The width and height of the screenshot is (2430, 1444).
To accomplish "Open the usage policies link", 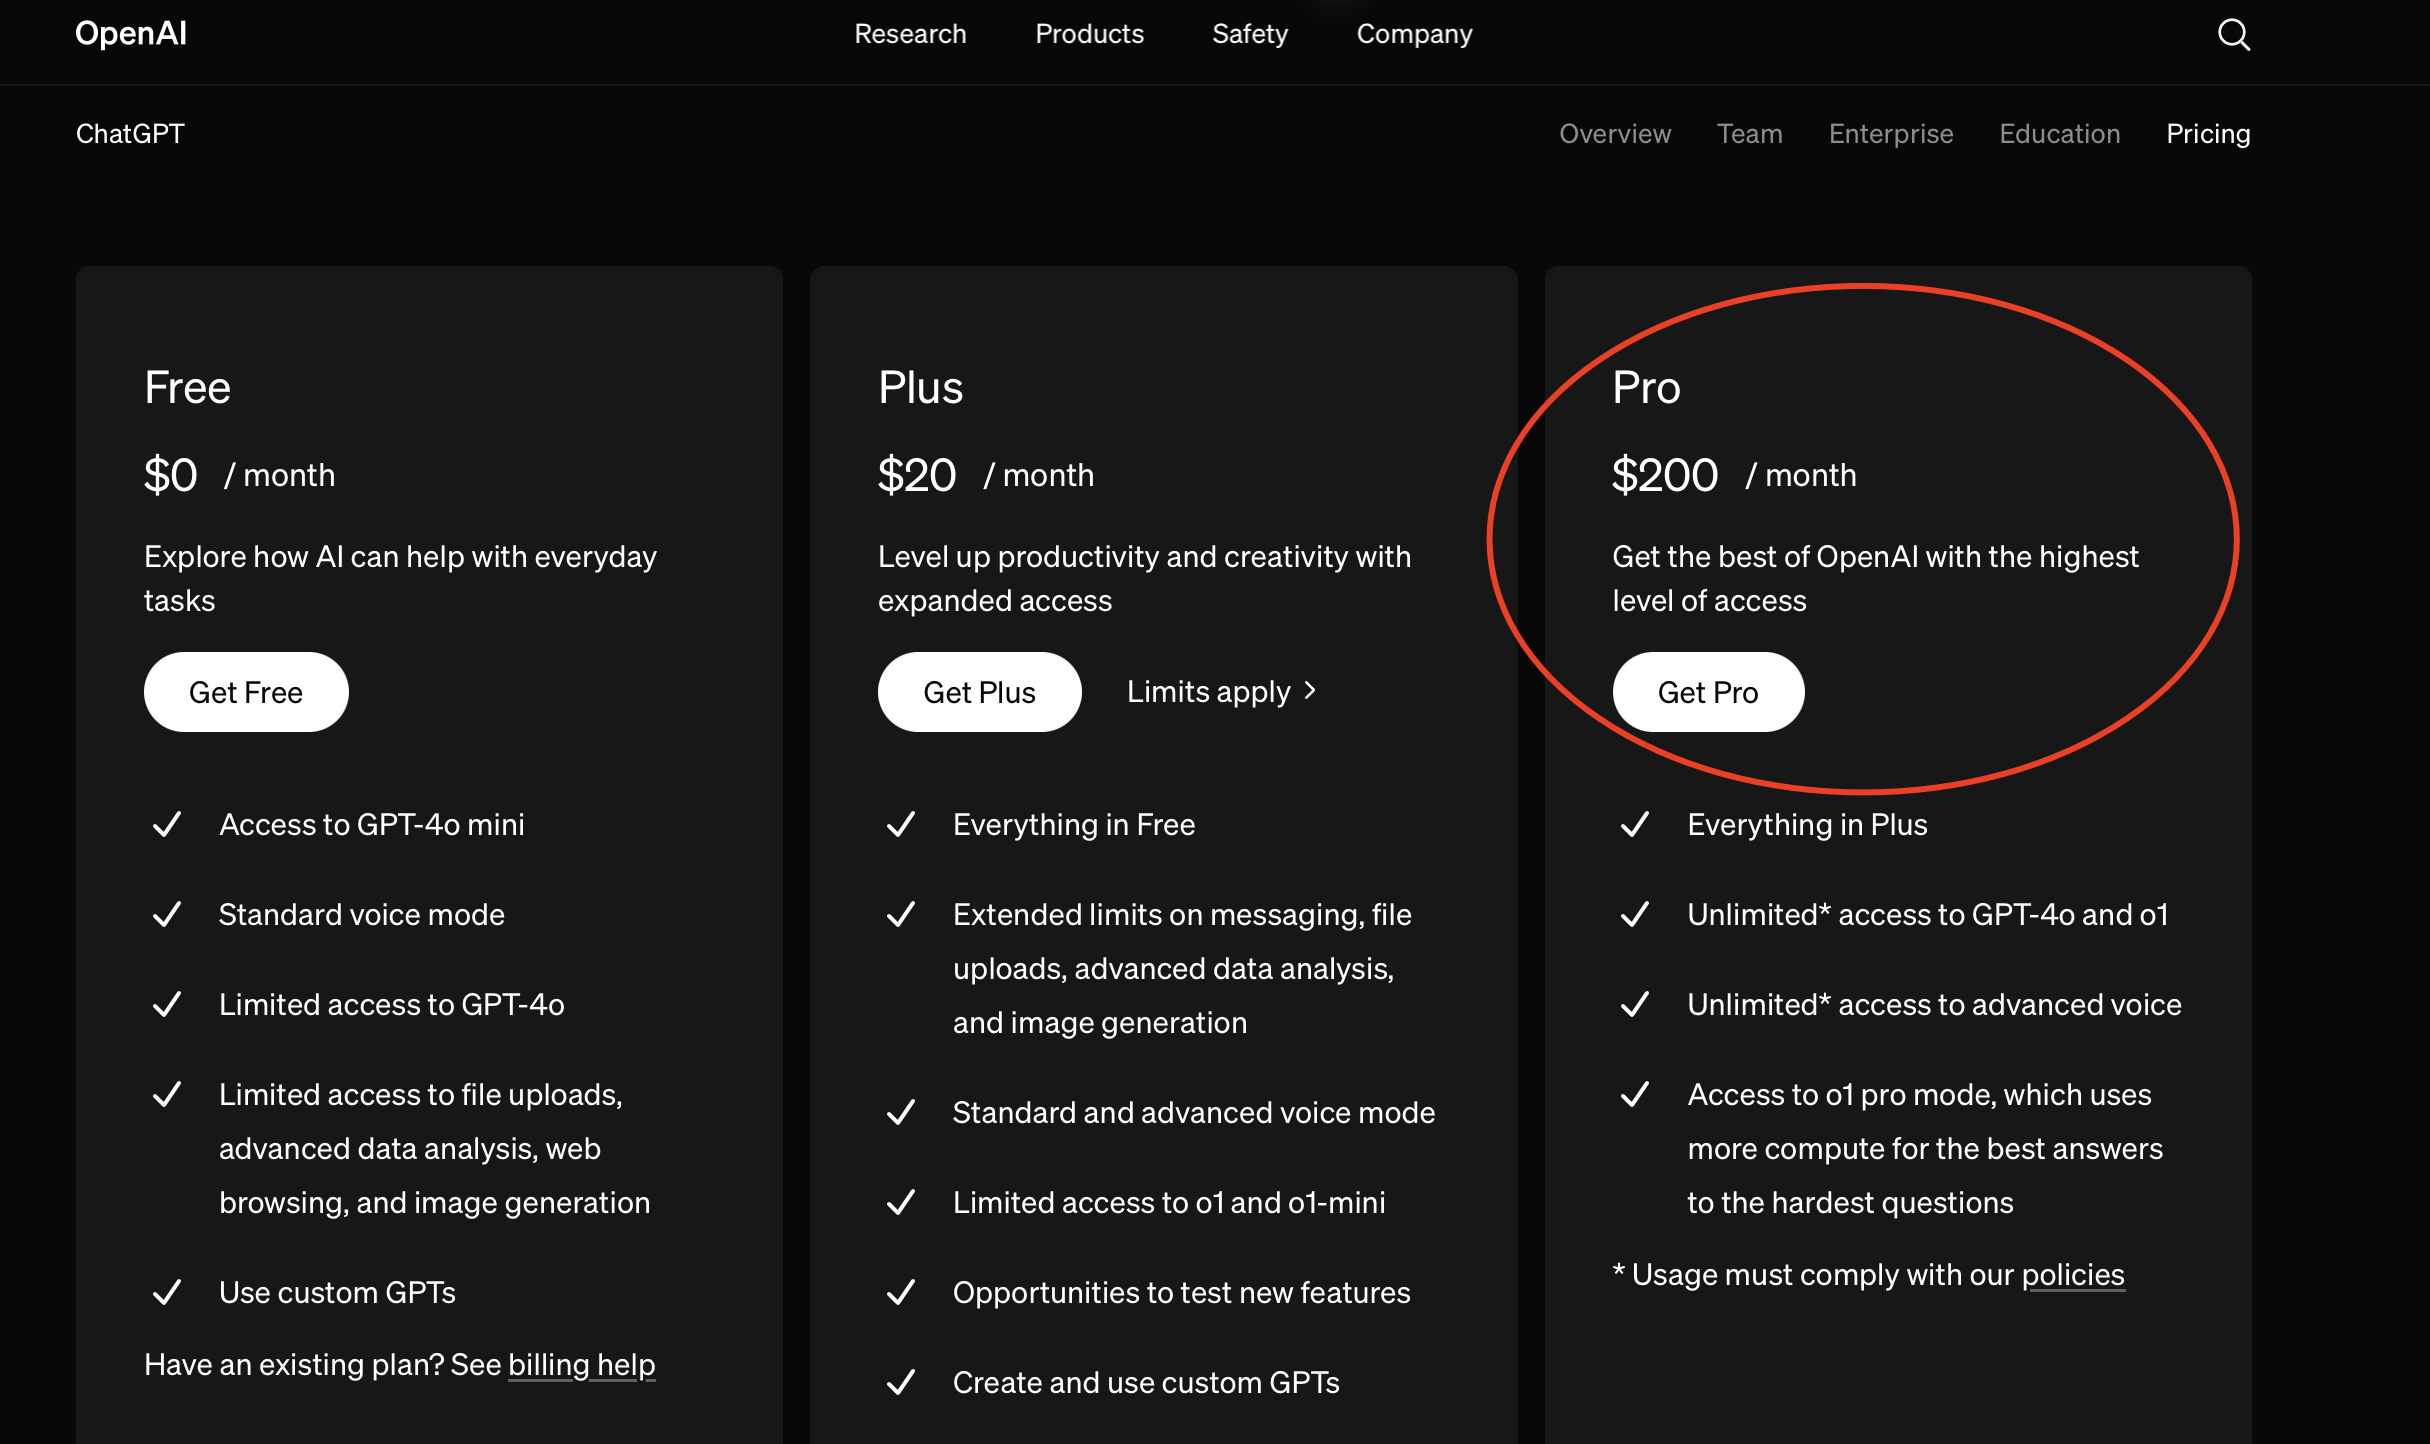I will point(2072,1275).
